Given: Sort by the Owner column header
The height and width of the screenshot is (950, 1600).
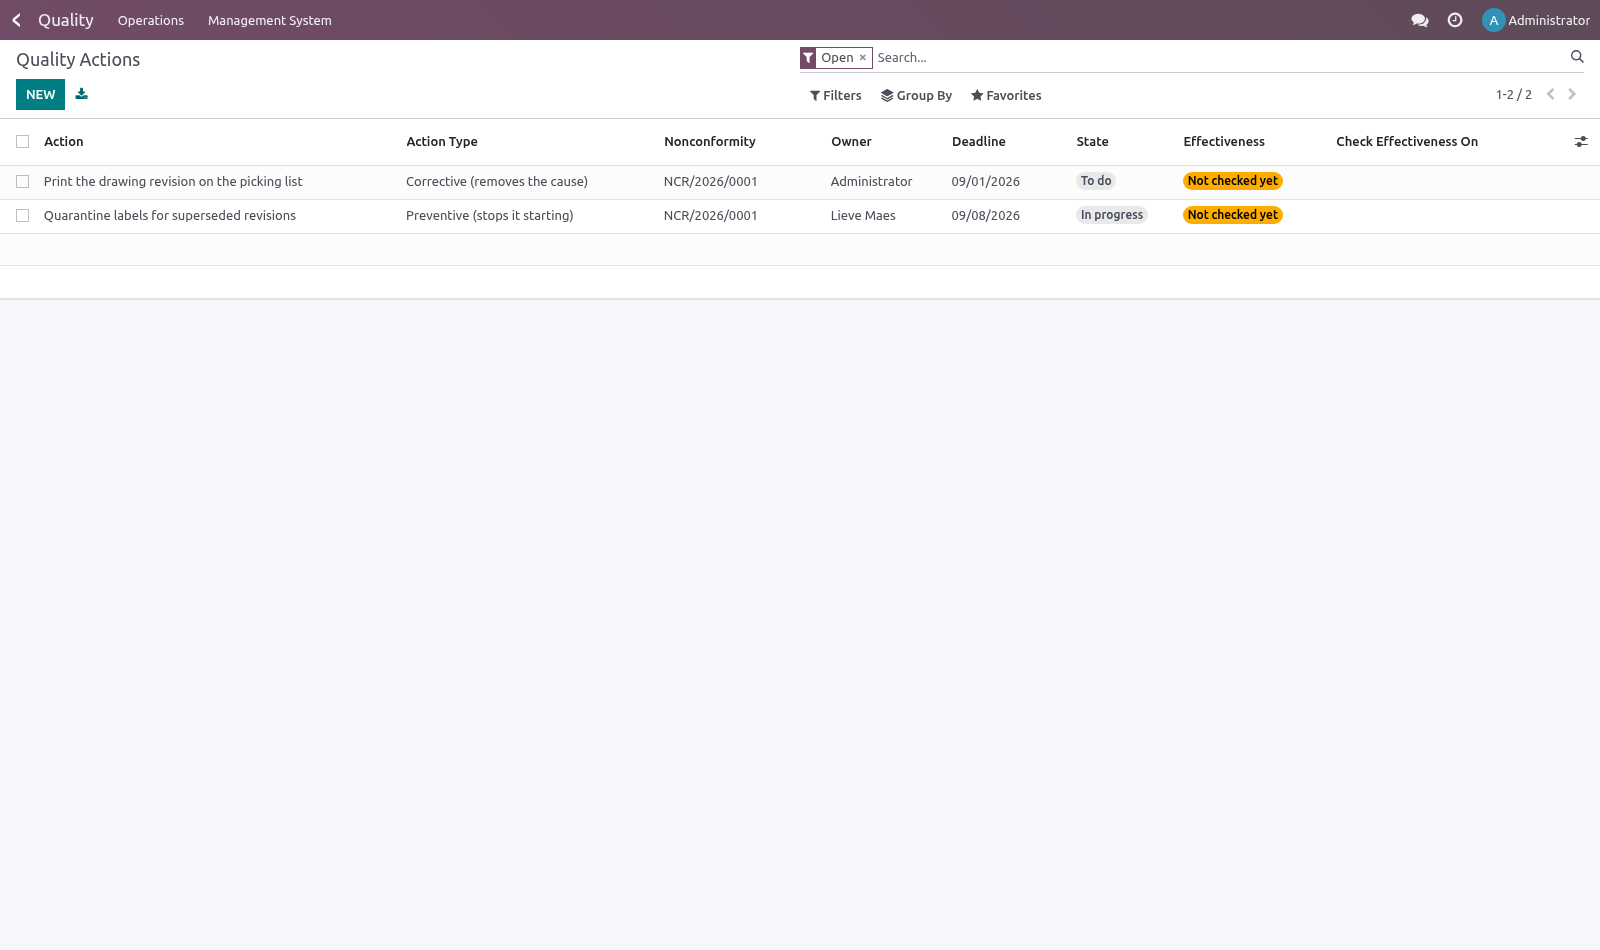Looking at the screenshot, I should 851,142.
